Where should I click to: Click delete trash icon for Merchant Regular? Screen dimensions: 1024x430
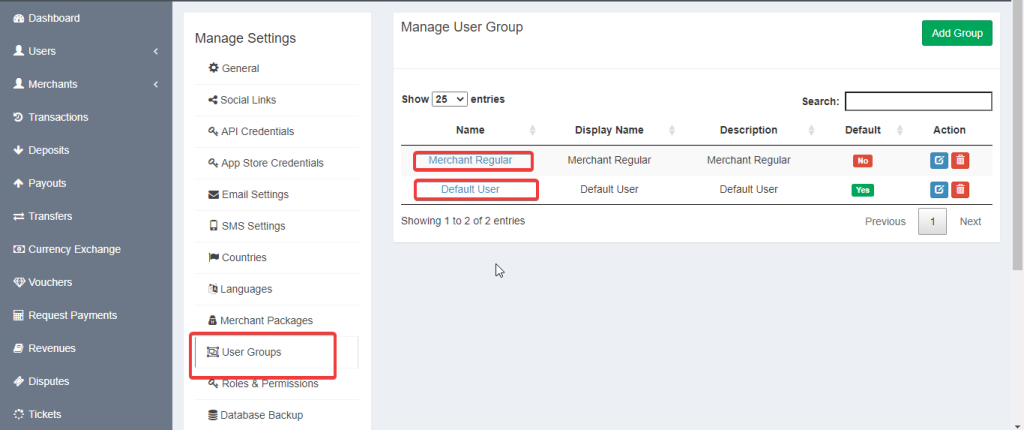pyautogui.click(x=960, y=160)
